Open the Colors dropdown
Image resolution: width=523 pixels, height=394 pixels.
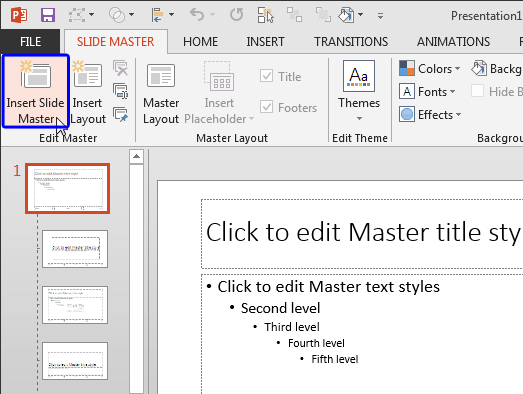point(430,69)
